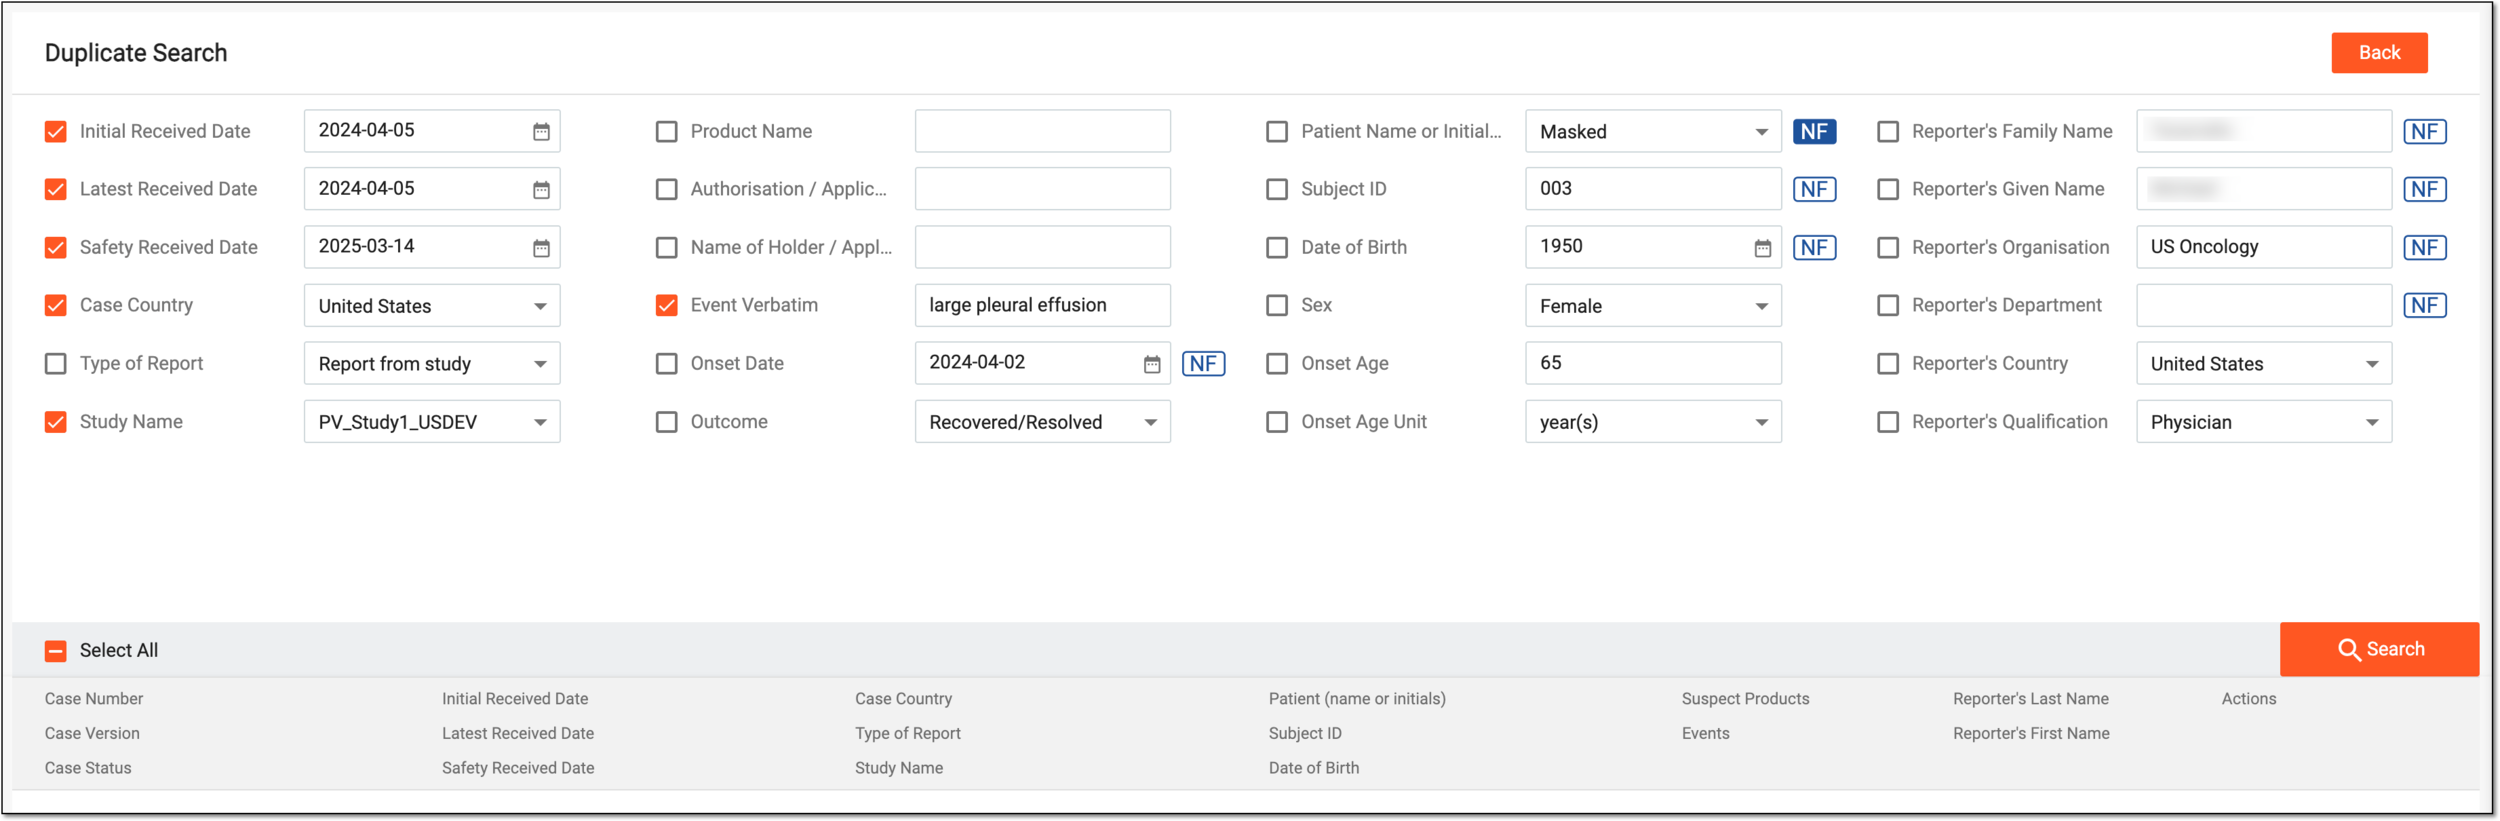
Task: Tick Reporter's Department checkbox
Action: click(1888, 305)
